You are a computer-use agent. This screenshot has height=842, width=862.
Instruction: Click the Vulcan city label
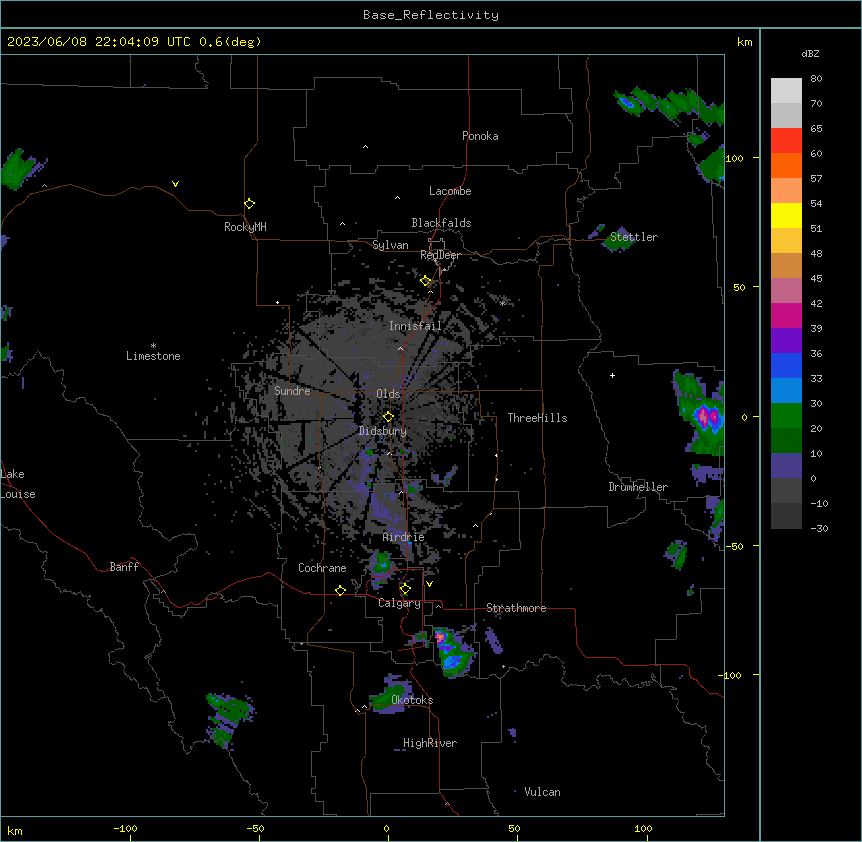[x=543, y=792]
